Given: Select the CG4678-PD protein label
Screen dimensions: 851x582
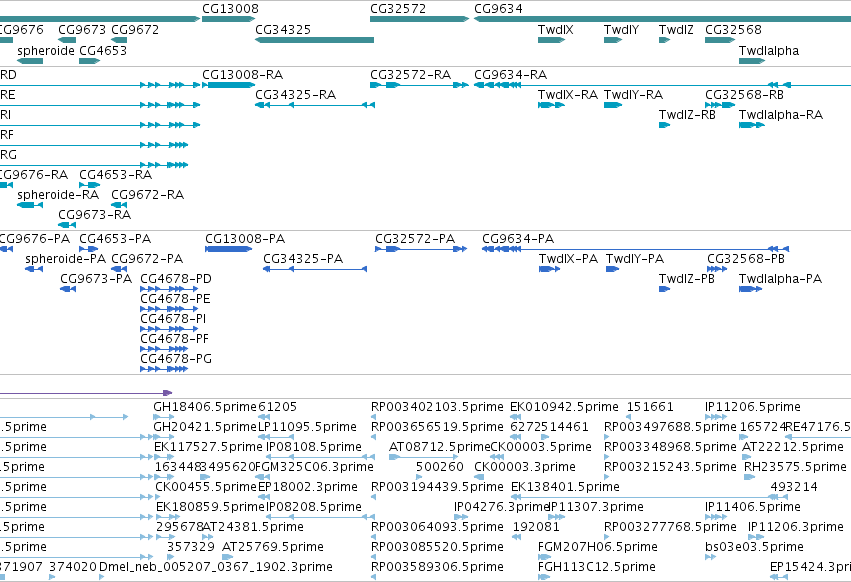Looking at the screenshot, I should tap(176, 279).
